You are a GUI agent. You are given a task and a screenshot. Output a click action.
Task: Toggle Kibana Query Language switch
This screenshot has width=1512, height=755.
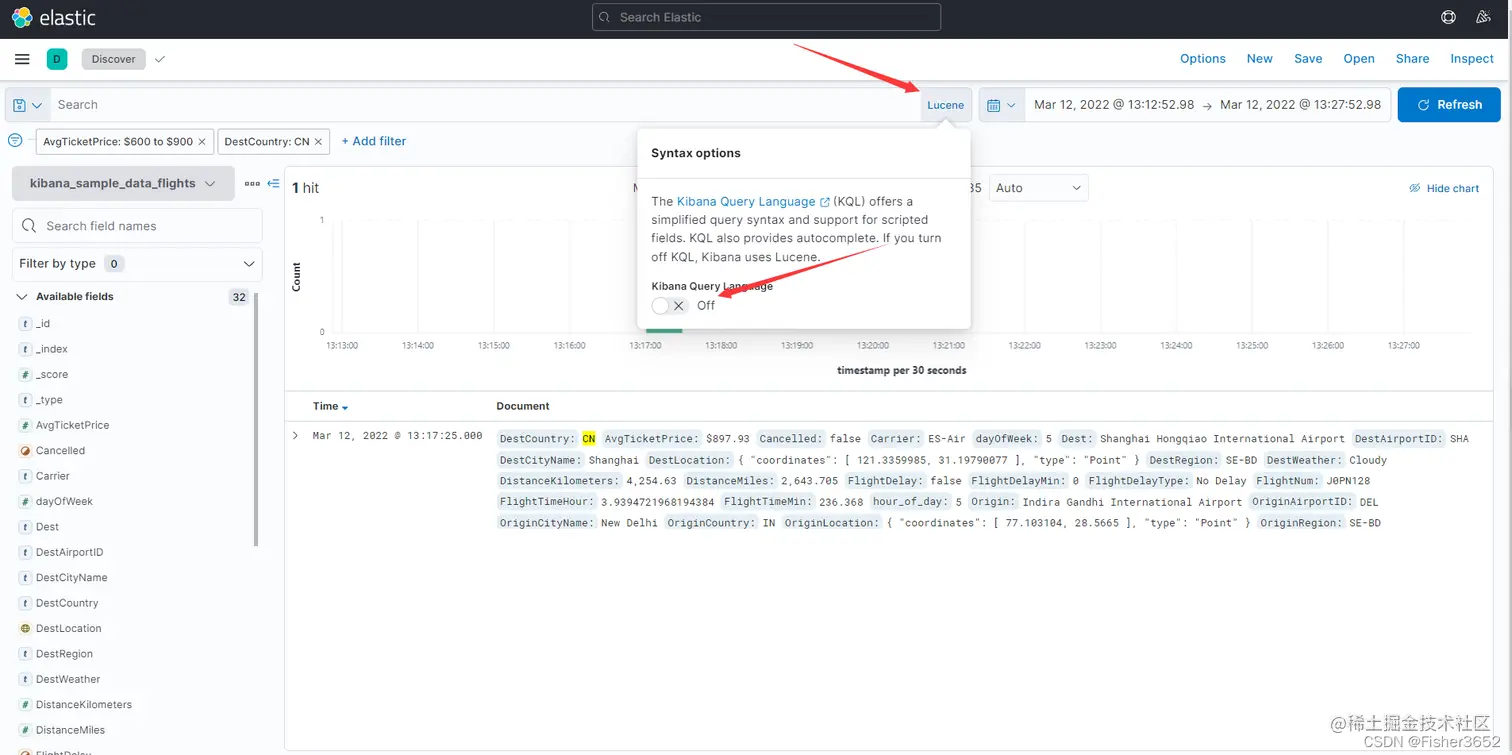coord(669,306)
